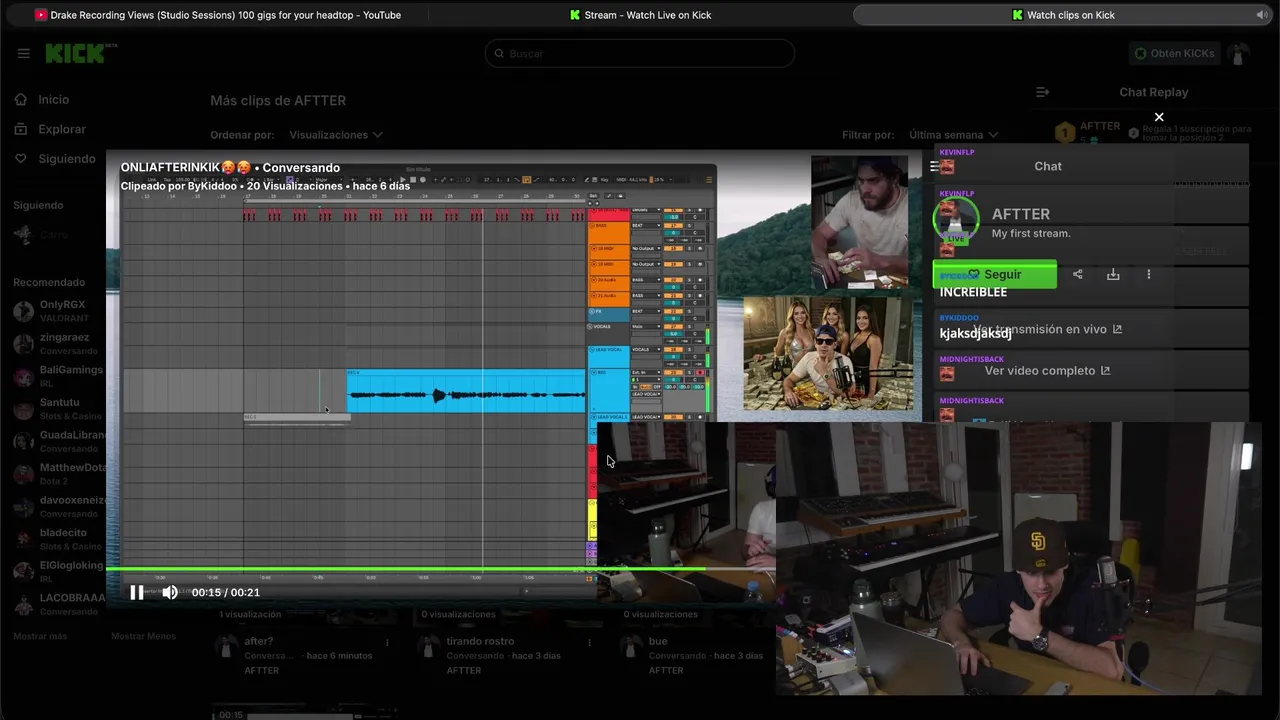Open the Ordenar por Visualizaciones dropdown
1280x720 pixels.
pos(335,135)
